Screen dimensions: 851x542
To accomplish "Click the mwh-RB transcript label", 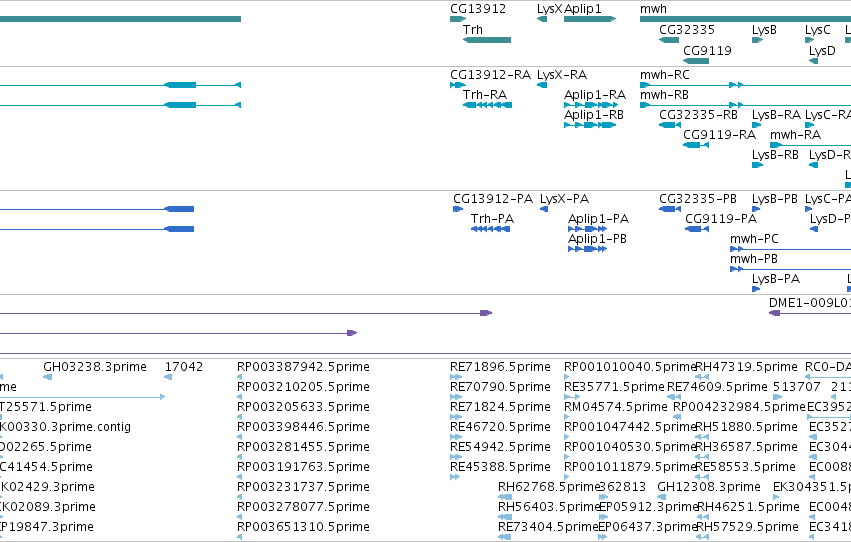I will (x=664, y=95).
